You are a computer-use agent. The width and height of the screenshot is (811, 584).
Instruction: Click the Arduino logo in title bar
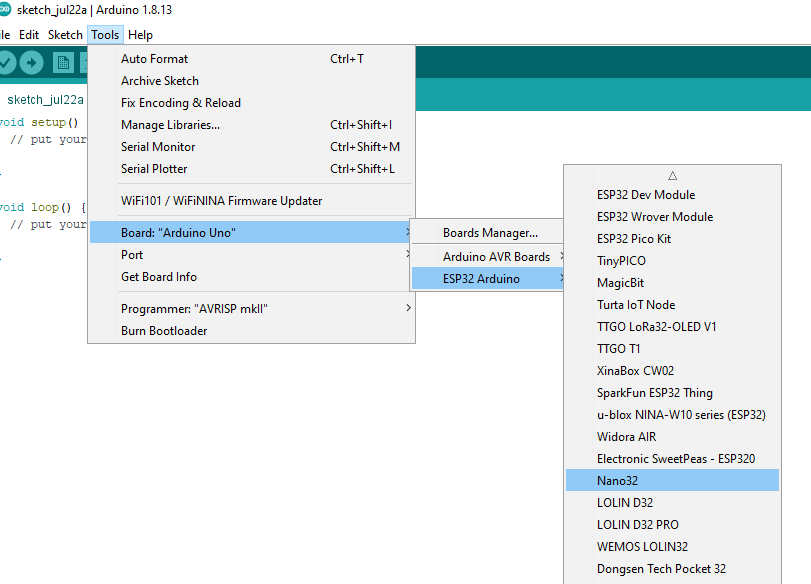click(6, 10)
